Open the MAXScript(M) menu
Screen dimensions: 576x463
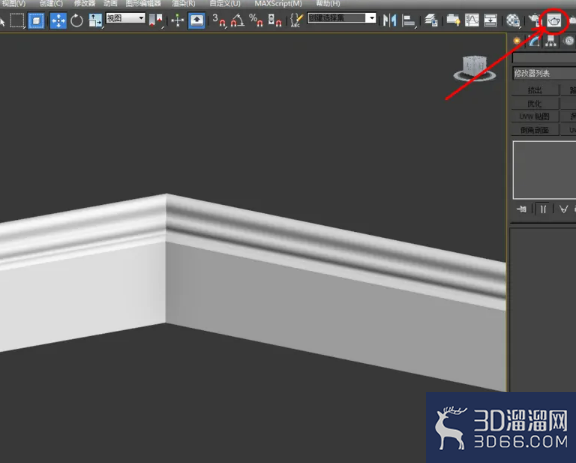[x=278, y=4]
